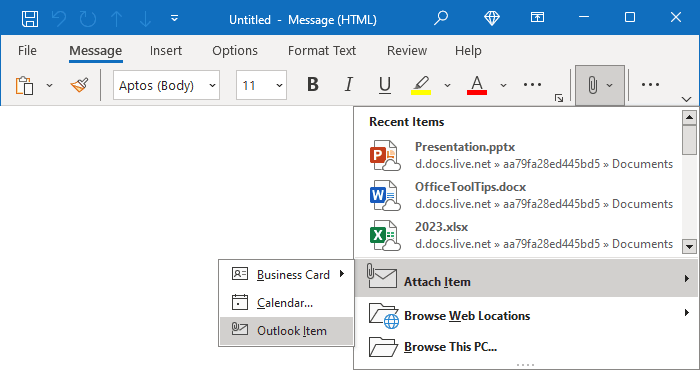The width and height of the screenshot is (700, 370).
Task: Apply yellow text highlight color
Action: tap(421, 85)
